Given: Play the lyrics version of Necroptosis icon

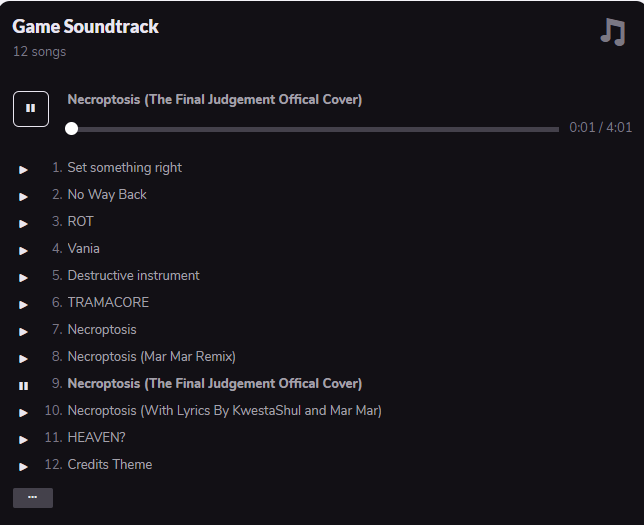Looking at the screenshot, I should click(23, 412).
